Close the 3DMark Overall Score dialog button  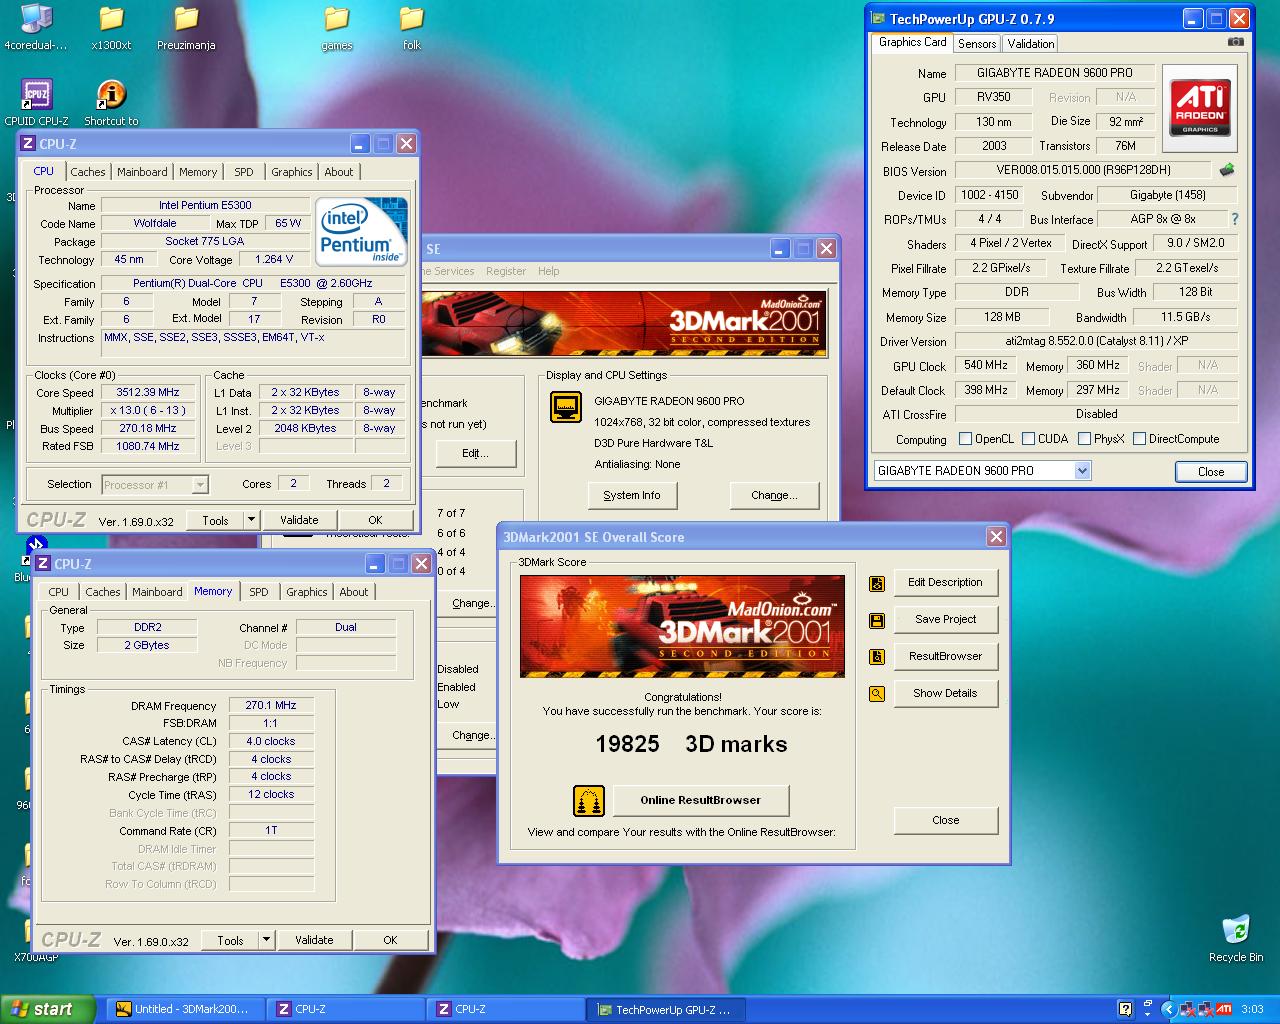945,821
